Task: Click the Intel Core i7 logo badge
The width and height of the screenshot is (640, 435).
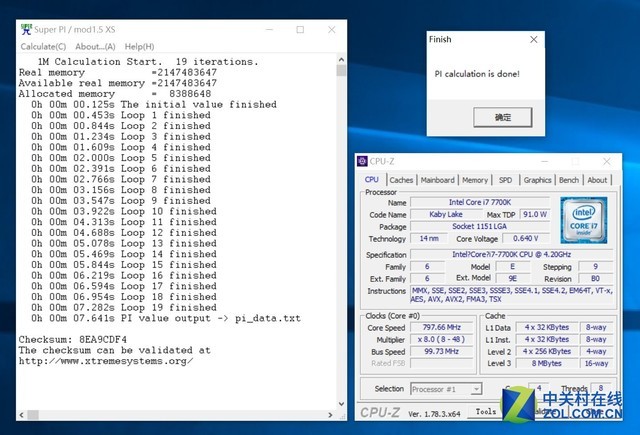Action: [584, 220]
